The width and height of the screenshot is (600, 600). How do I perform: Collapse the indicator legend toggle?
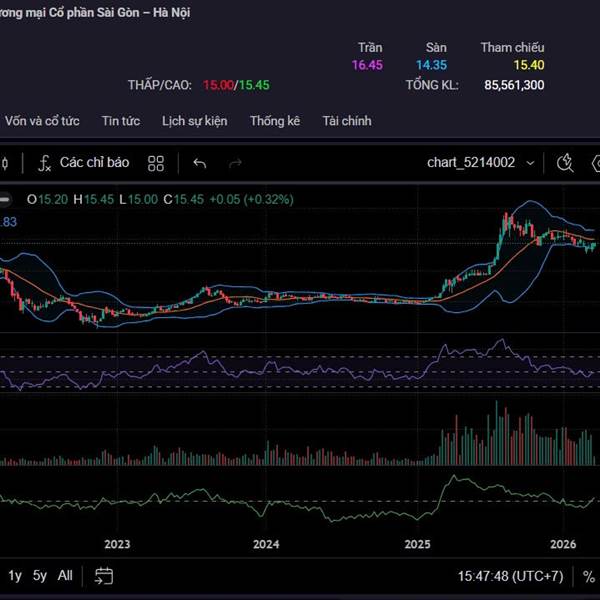[4, 199]
